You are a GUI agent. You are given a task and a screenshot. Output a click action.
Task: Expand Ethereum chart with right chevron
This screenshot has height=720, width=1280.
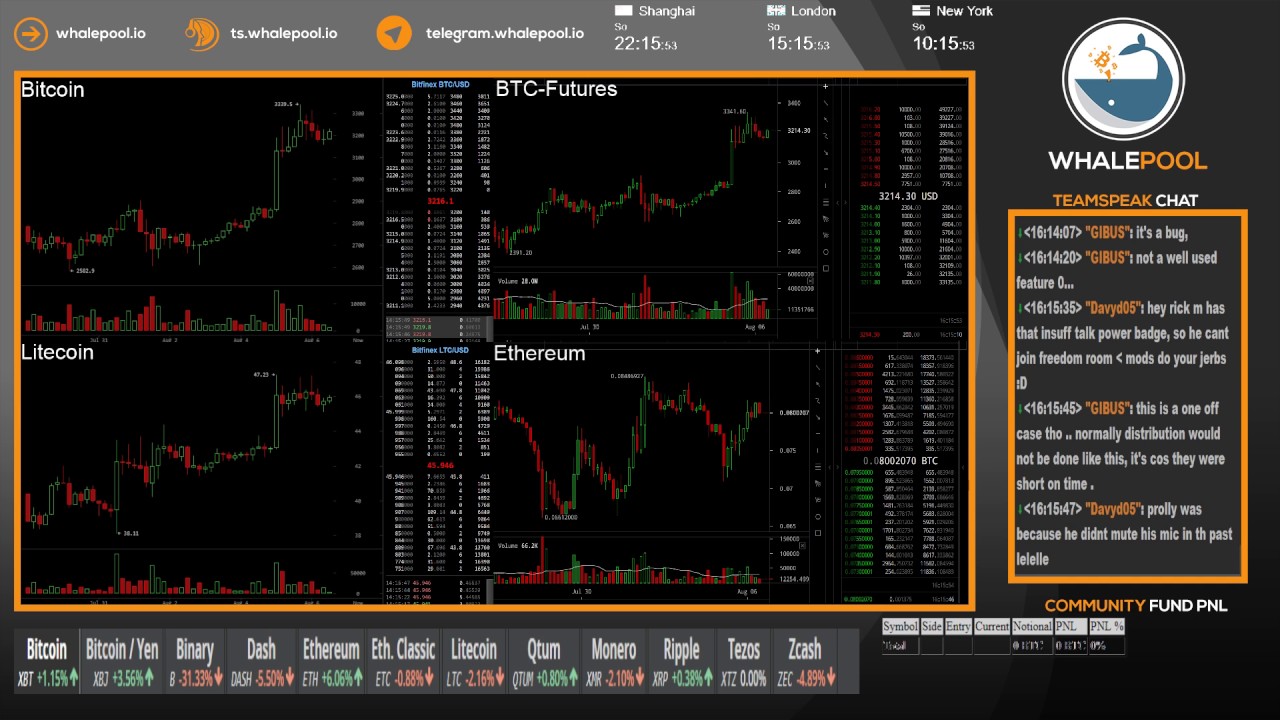[837, 467]
